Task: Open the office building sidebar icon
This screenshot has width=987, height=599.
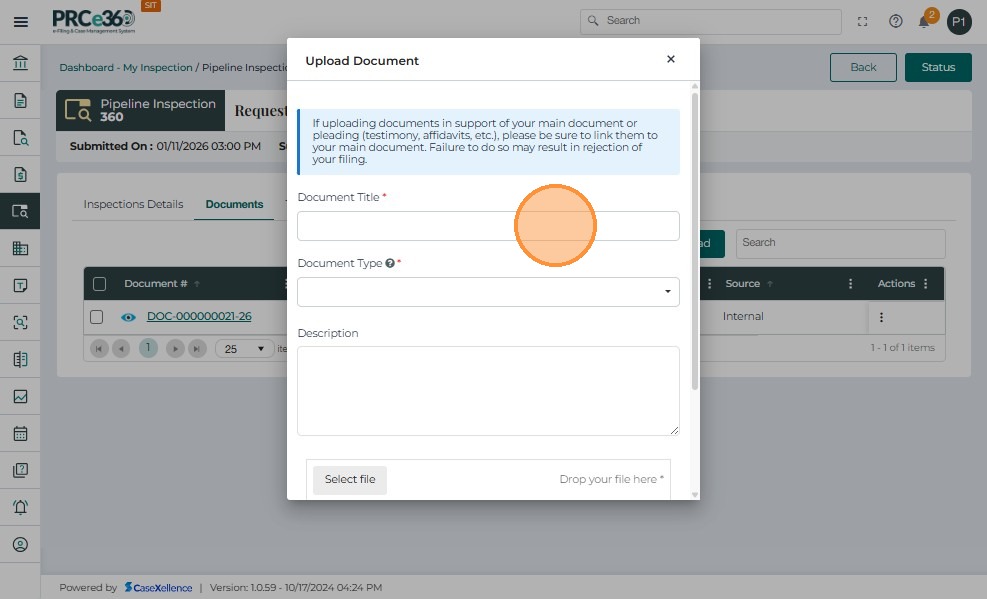Action: click(20, 248)
